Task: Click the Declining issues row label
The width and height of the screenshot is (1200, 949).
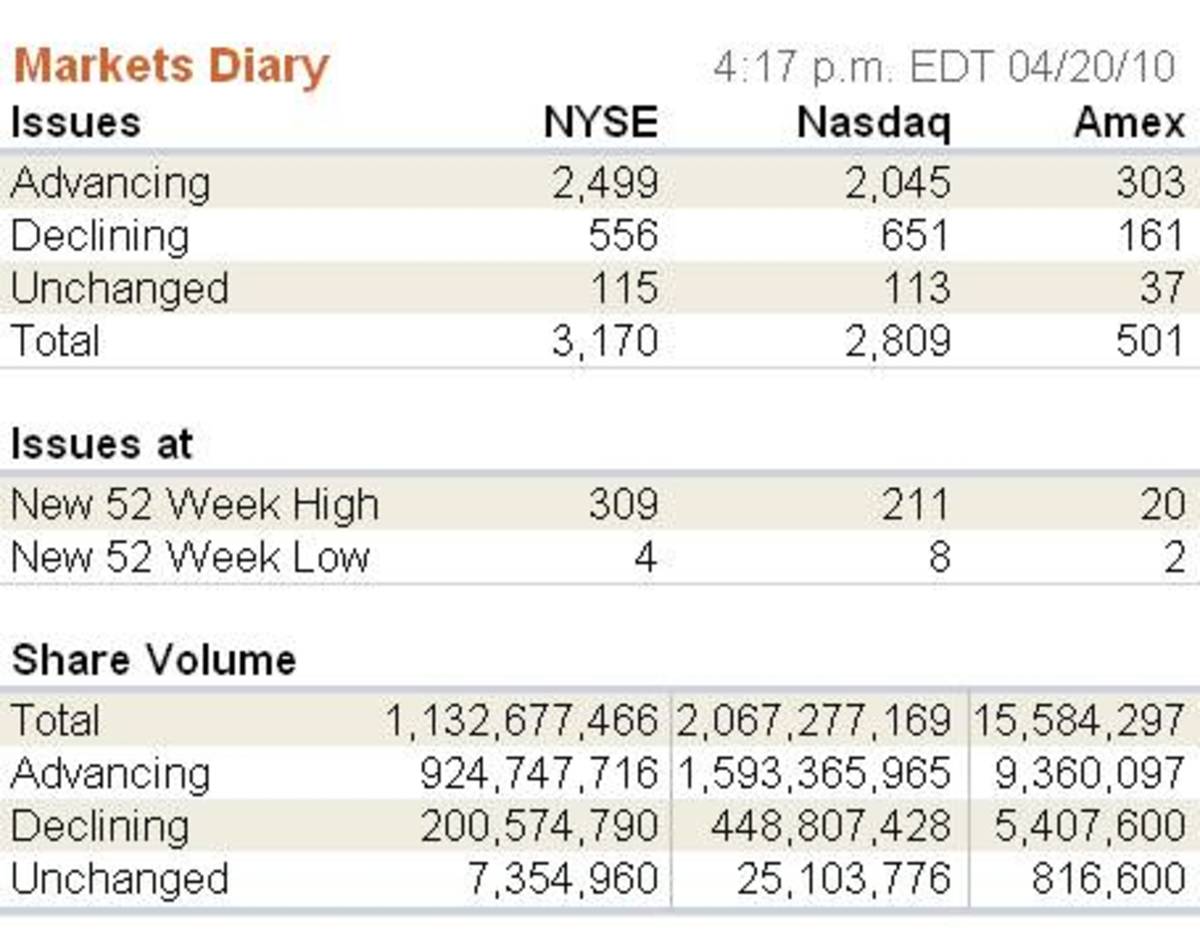Action: (x=99, y=237)
